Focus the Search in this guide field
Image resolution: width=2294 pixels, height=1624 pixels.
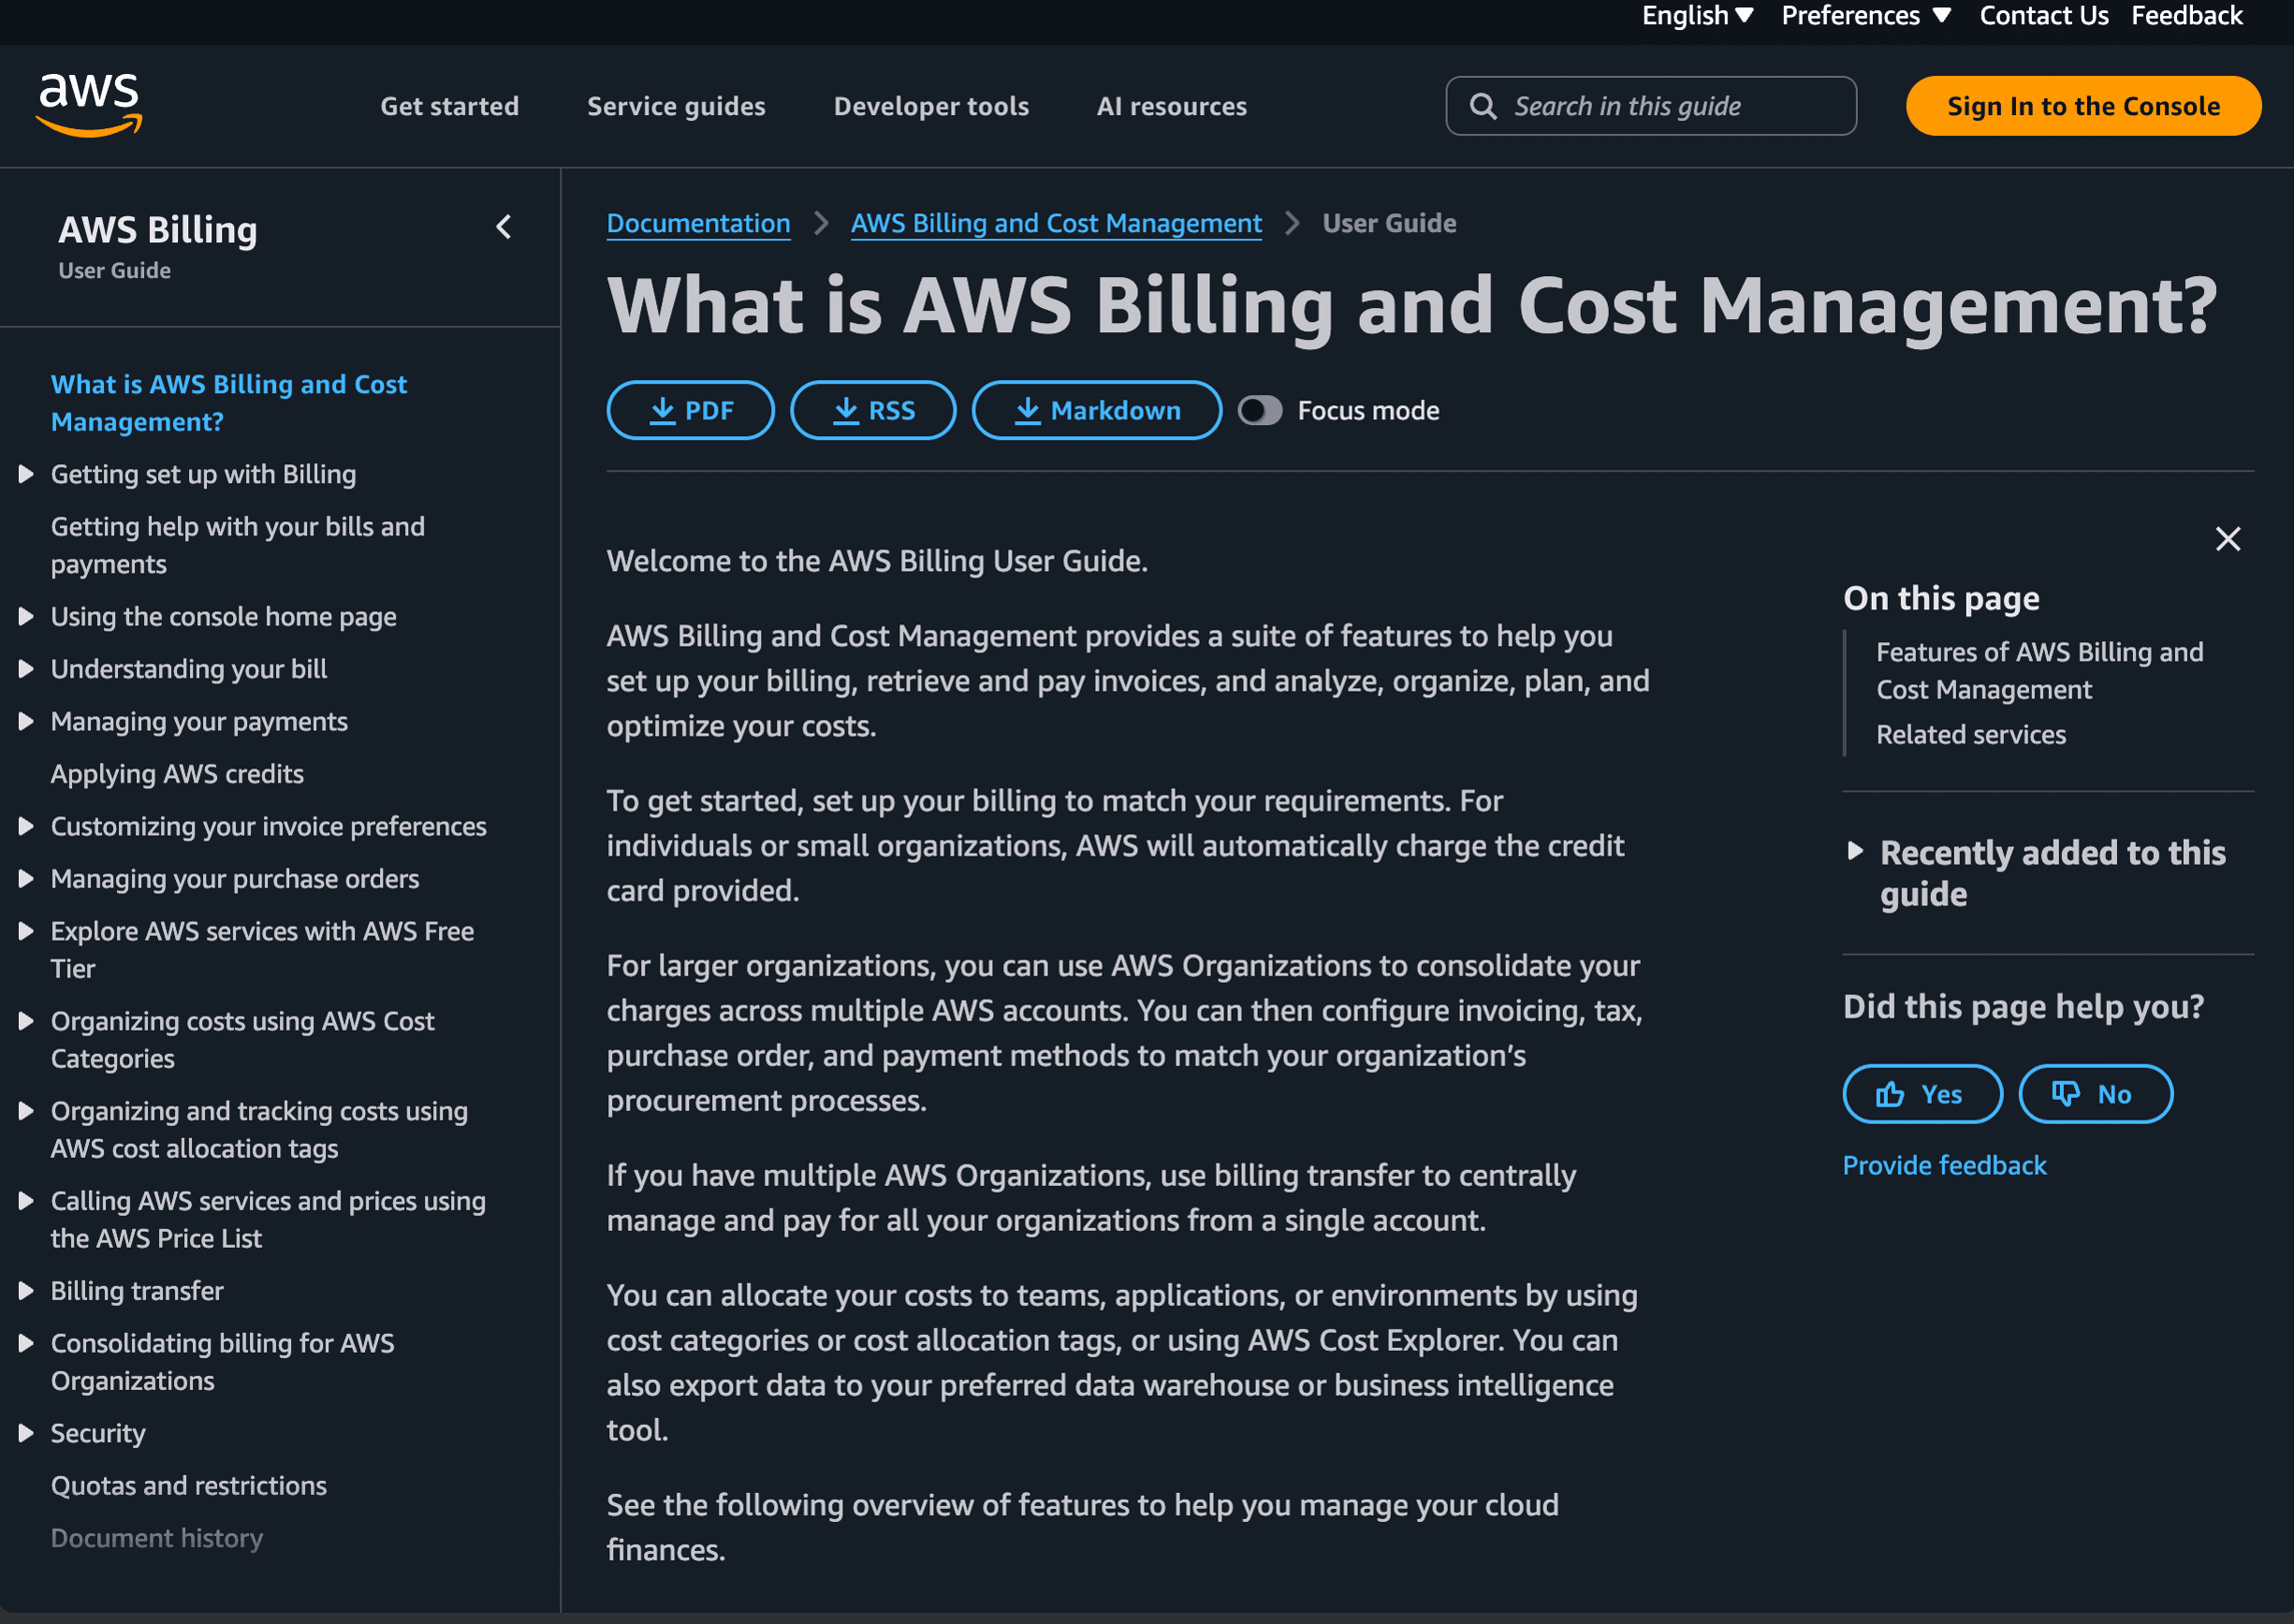(1651, 106)
